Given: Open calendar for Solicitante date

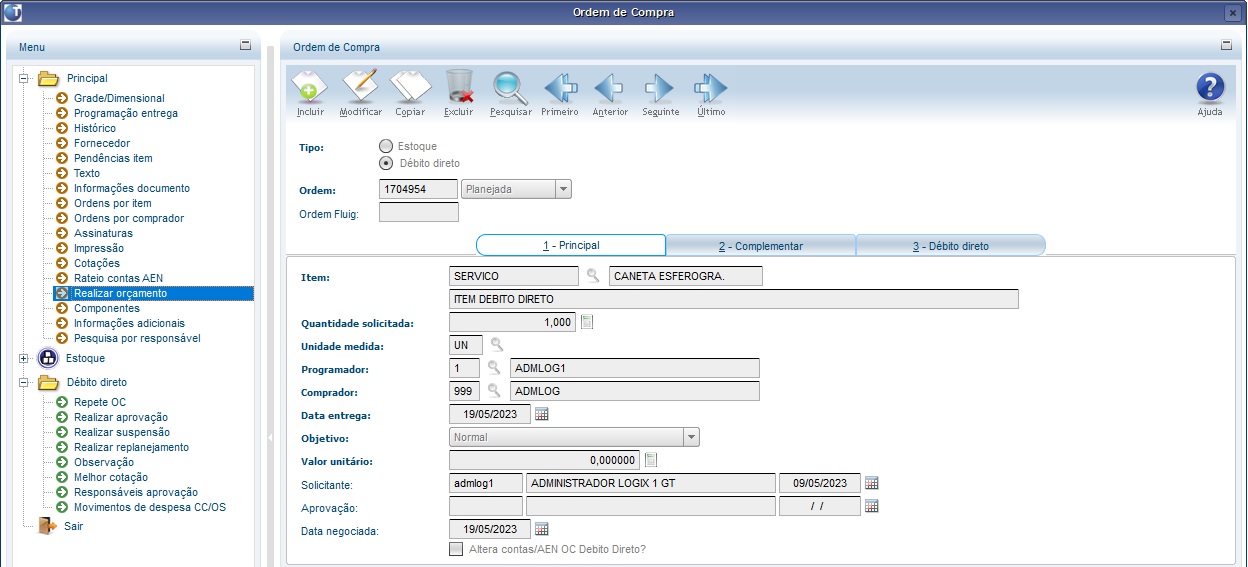Looking at the screenshot, I should click(x=871, y=483).
